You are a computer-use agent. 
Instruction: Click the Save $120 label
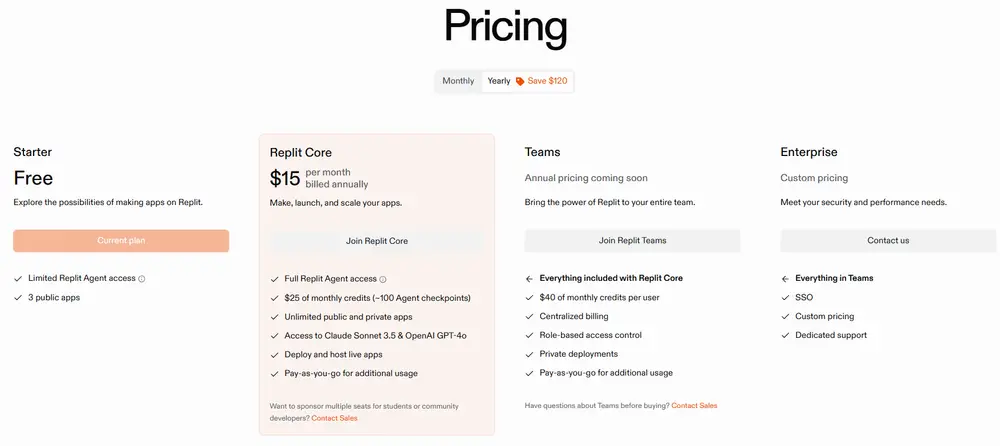click(x=548, y=81)
